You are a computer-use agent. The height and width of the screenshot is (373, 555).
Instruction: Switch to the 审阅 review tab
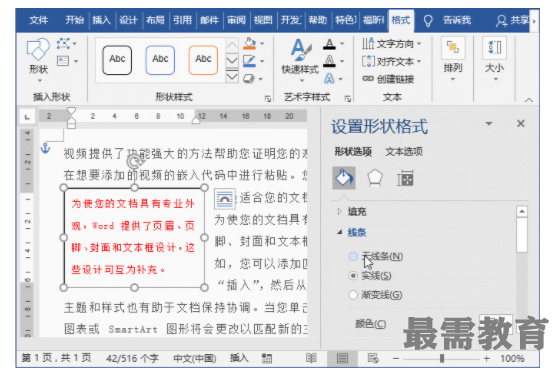(x=236, y=20)
